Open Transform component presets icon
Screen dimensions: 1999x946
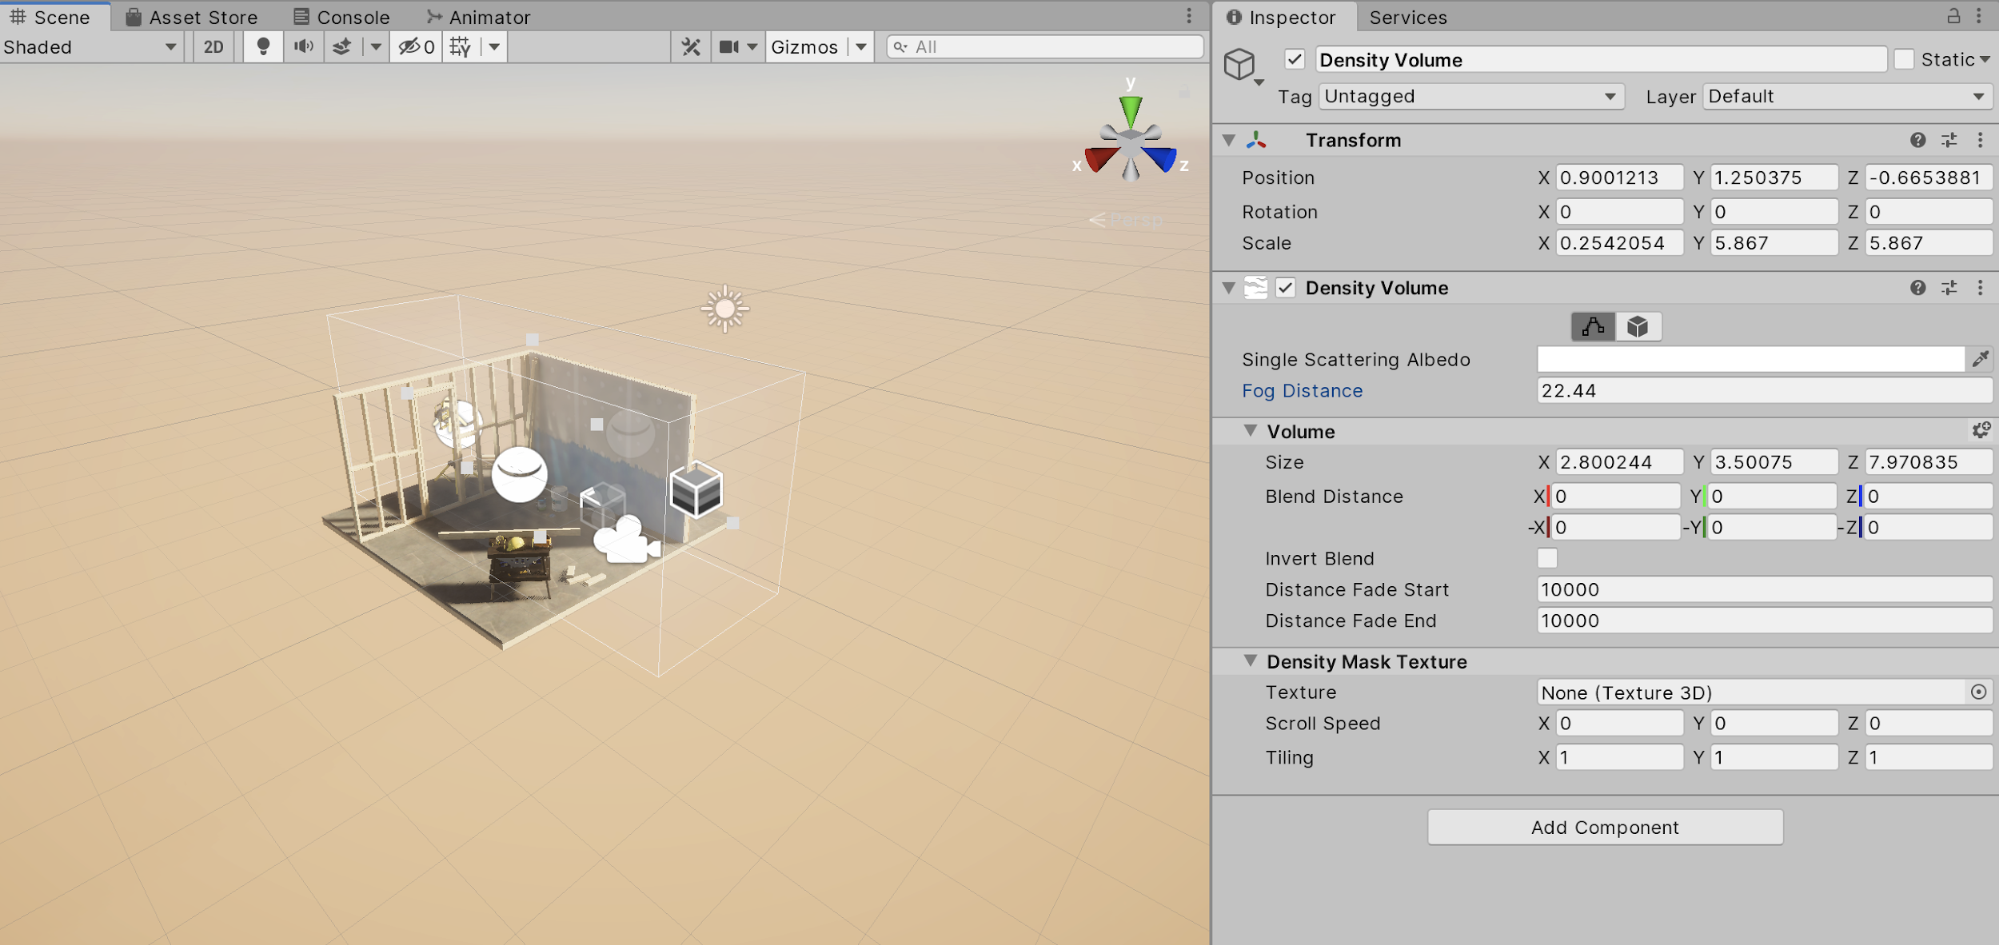1949,141
